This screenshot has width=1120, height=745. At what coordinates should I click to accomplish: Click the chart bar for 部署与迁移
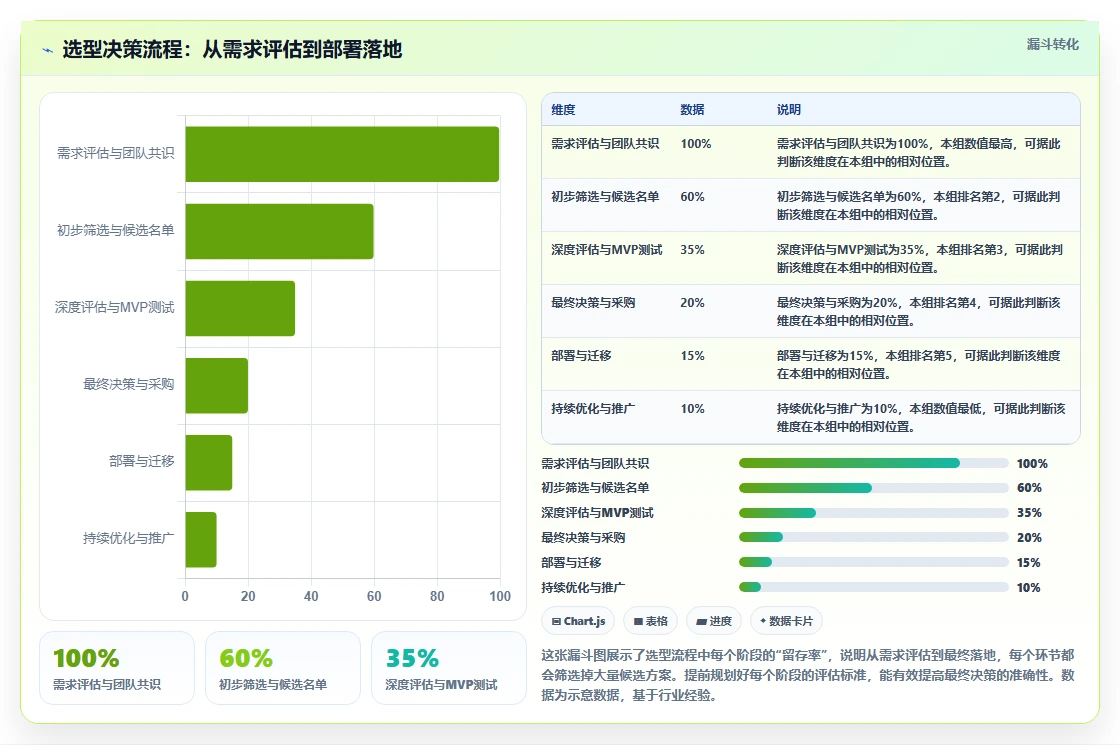(x=209, y=463)
